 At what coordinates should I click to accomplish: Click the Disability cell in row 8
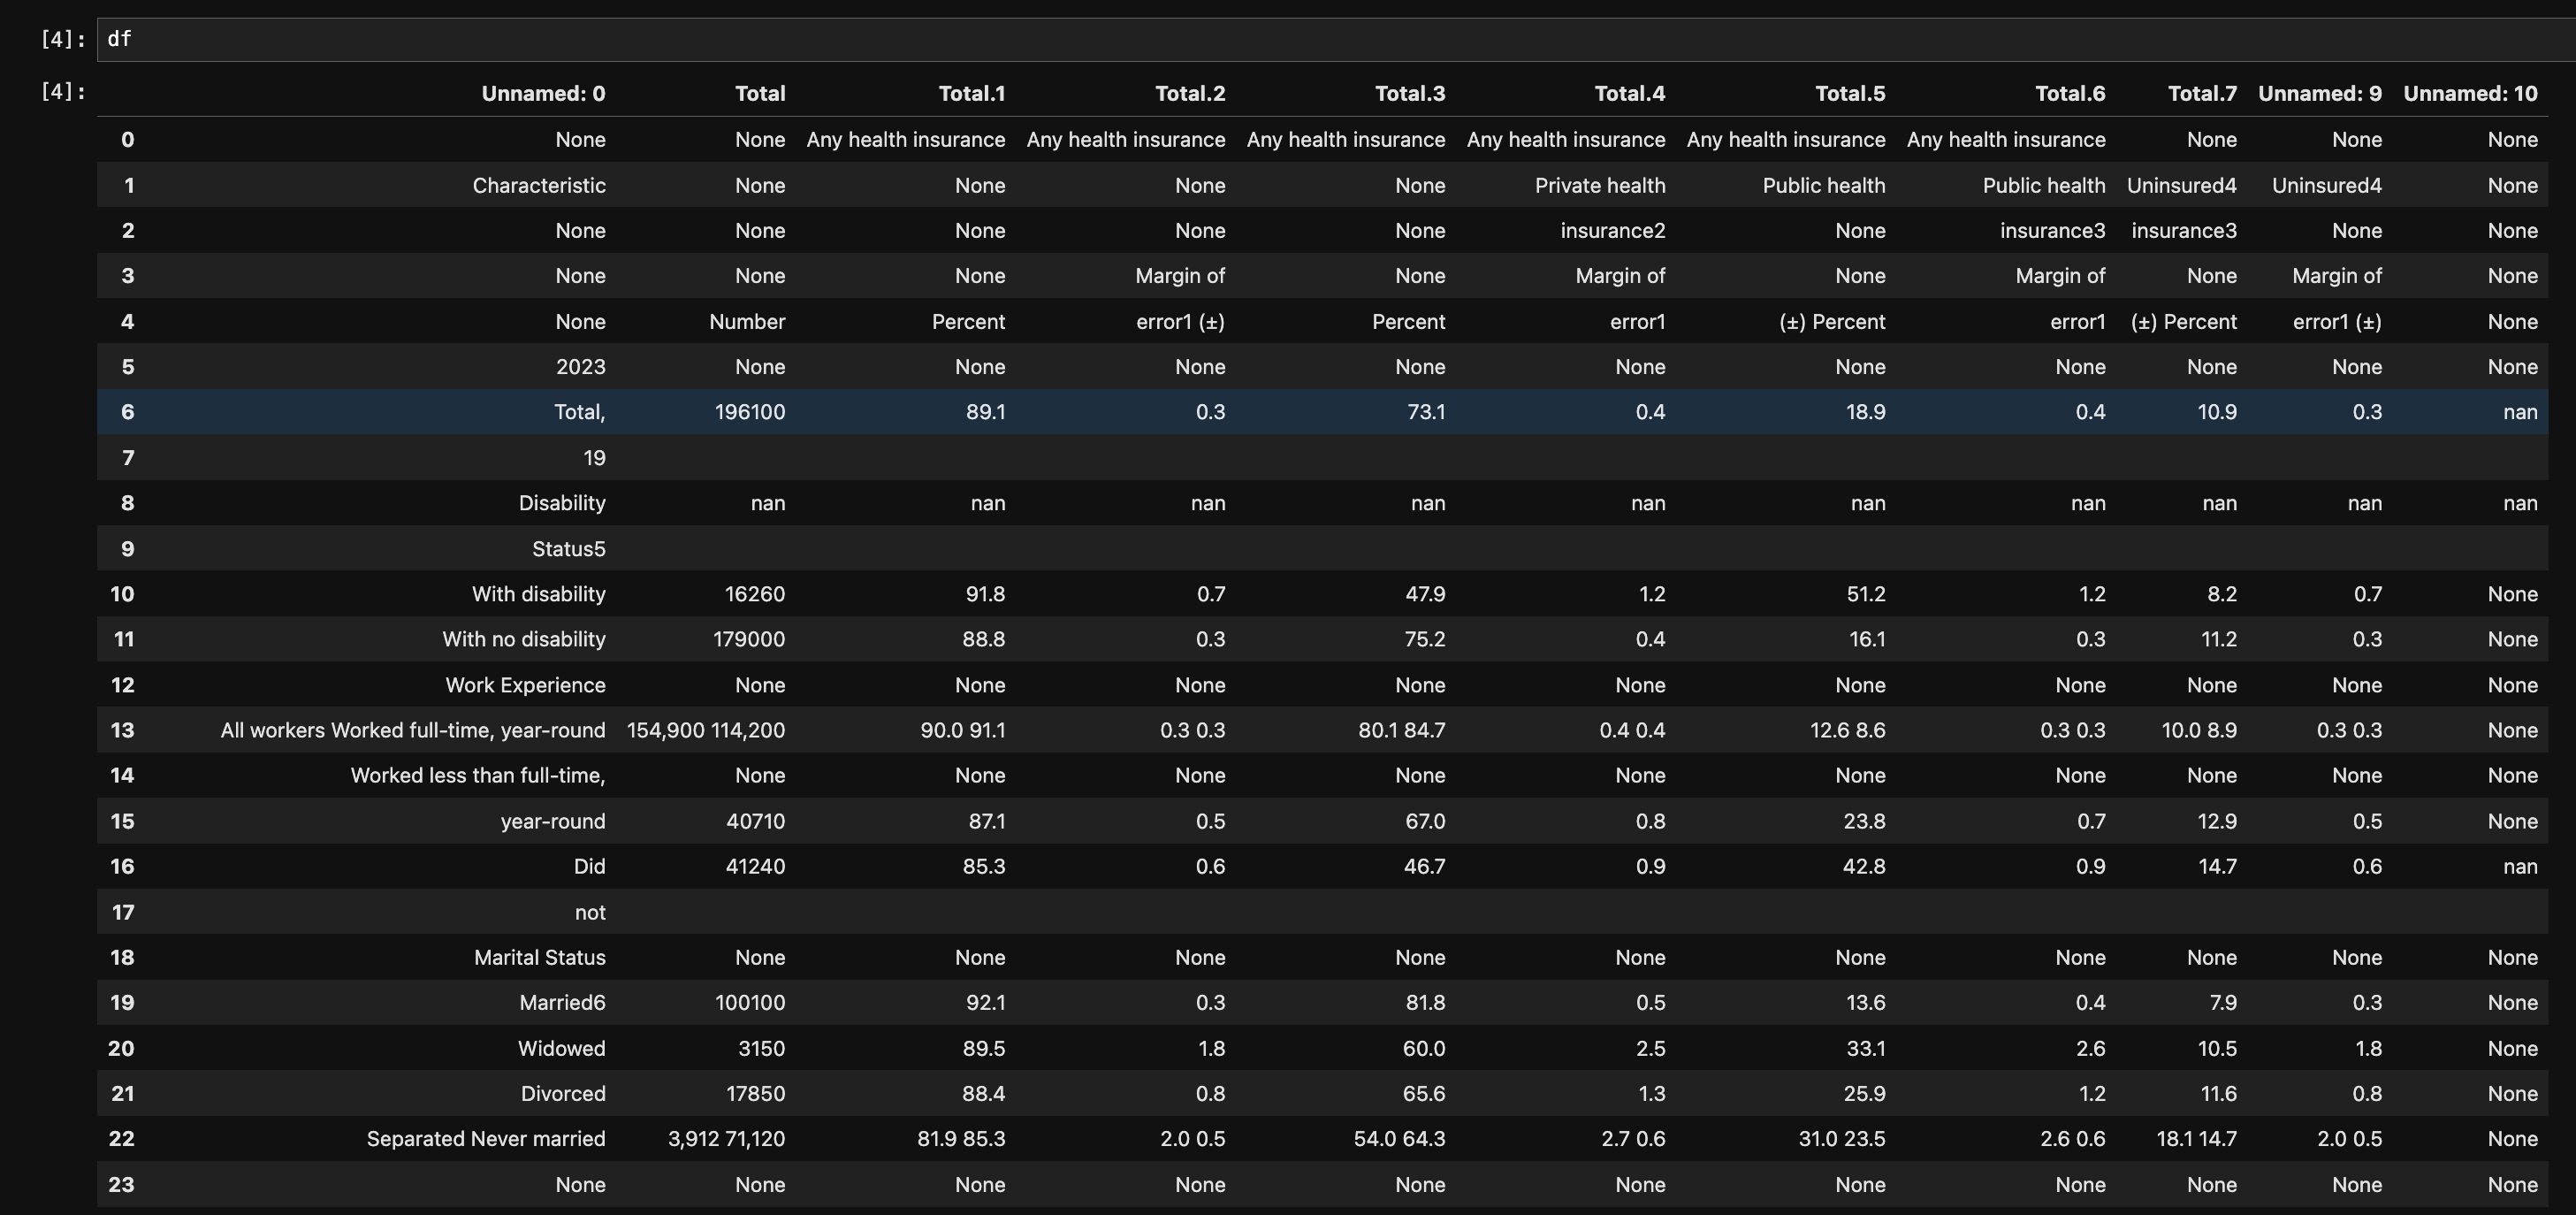click(562, 503)
